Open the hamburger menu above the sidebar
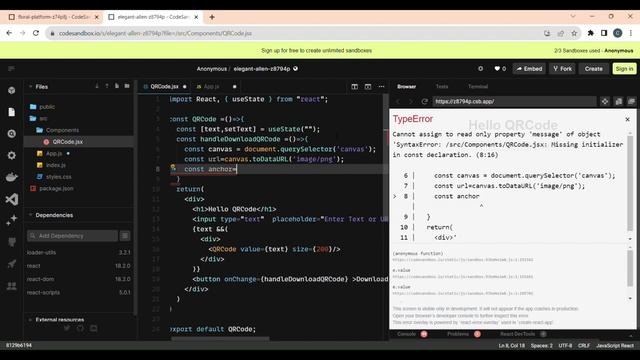This screenshot has width=640, height=360. 11,69
